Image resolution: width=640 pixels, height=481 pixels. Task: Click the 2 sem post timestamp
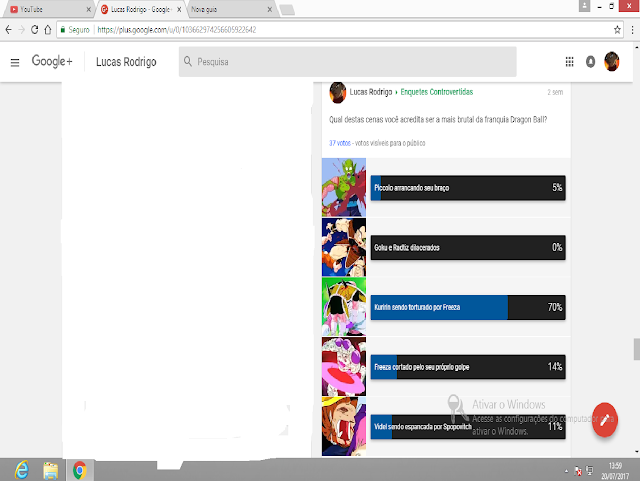555,92
